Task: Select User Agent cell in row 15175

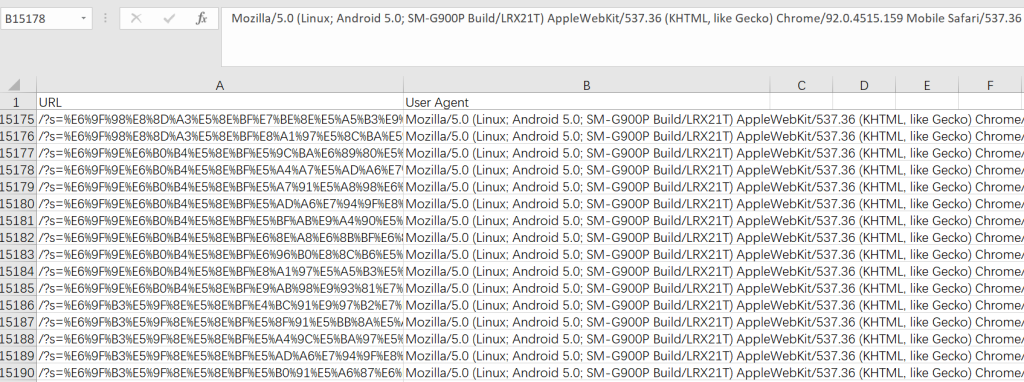Action: tap(586, 119)
